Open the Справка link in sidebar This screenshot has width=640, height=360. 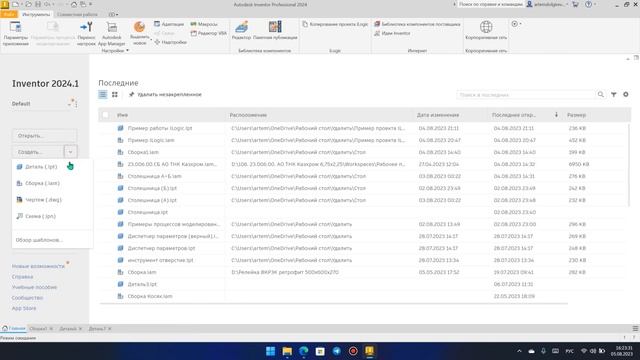click(x=22, y=277)
